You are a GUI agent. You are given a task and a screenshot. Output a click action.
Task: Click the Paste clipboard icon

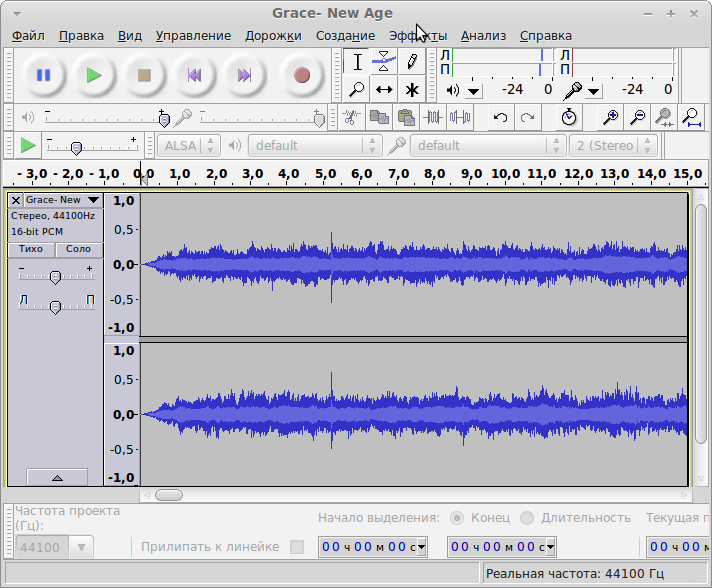pos(406,118)
